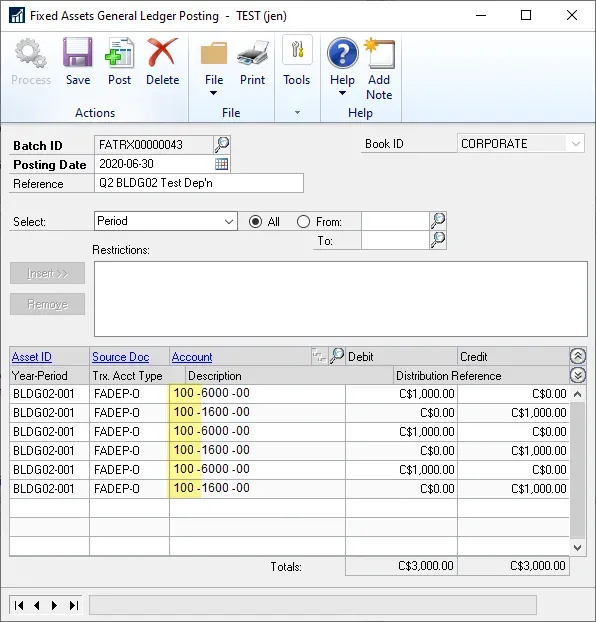Open the Tools icon
596x622 pixels.
click(297, 50)
